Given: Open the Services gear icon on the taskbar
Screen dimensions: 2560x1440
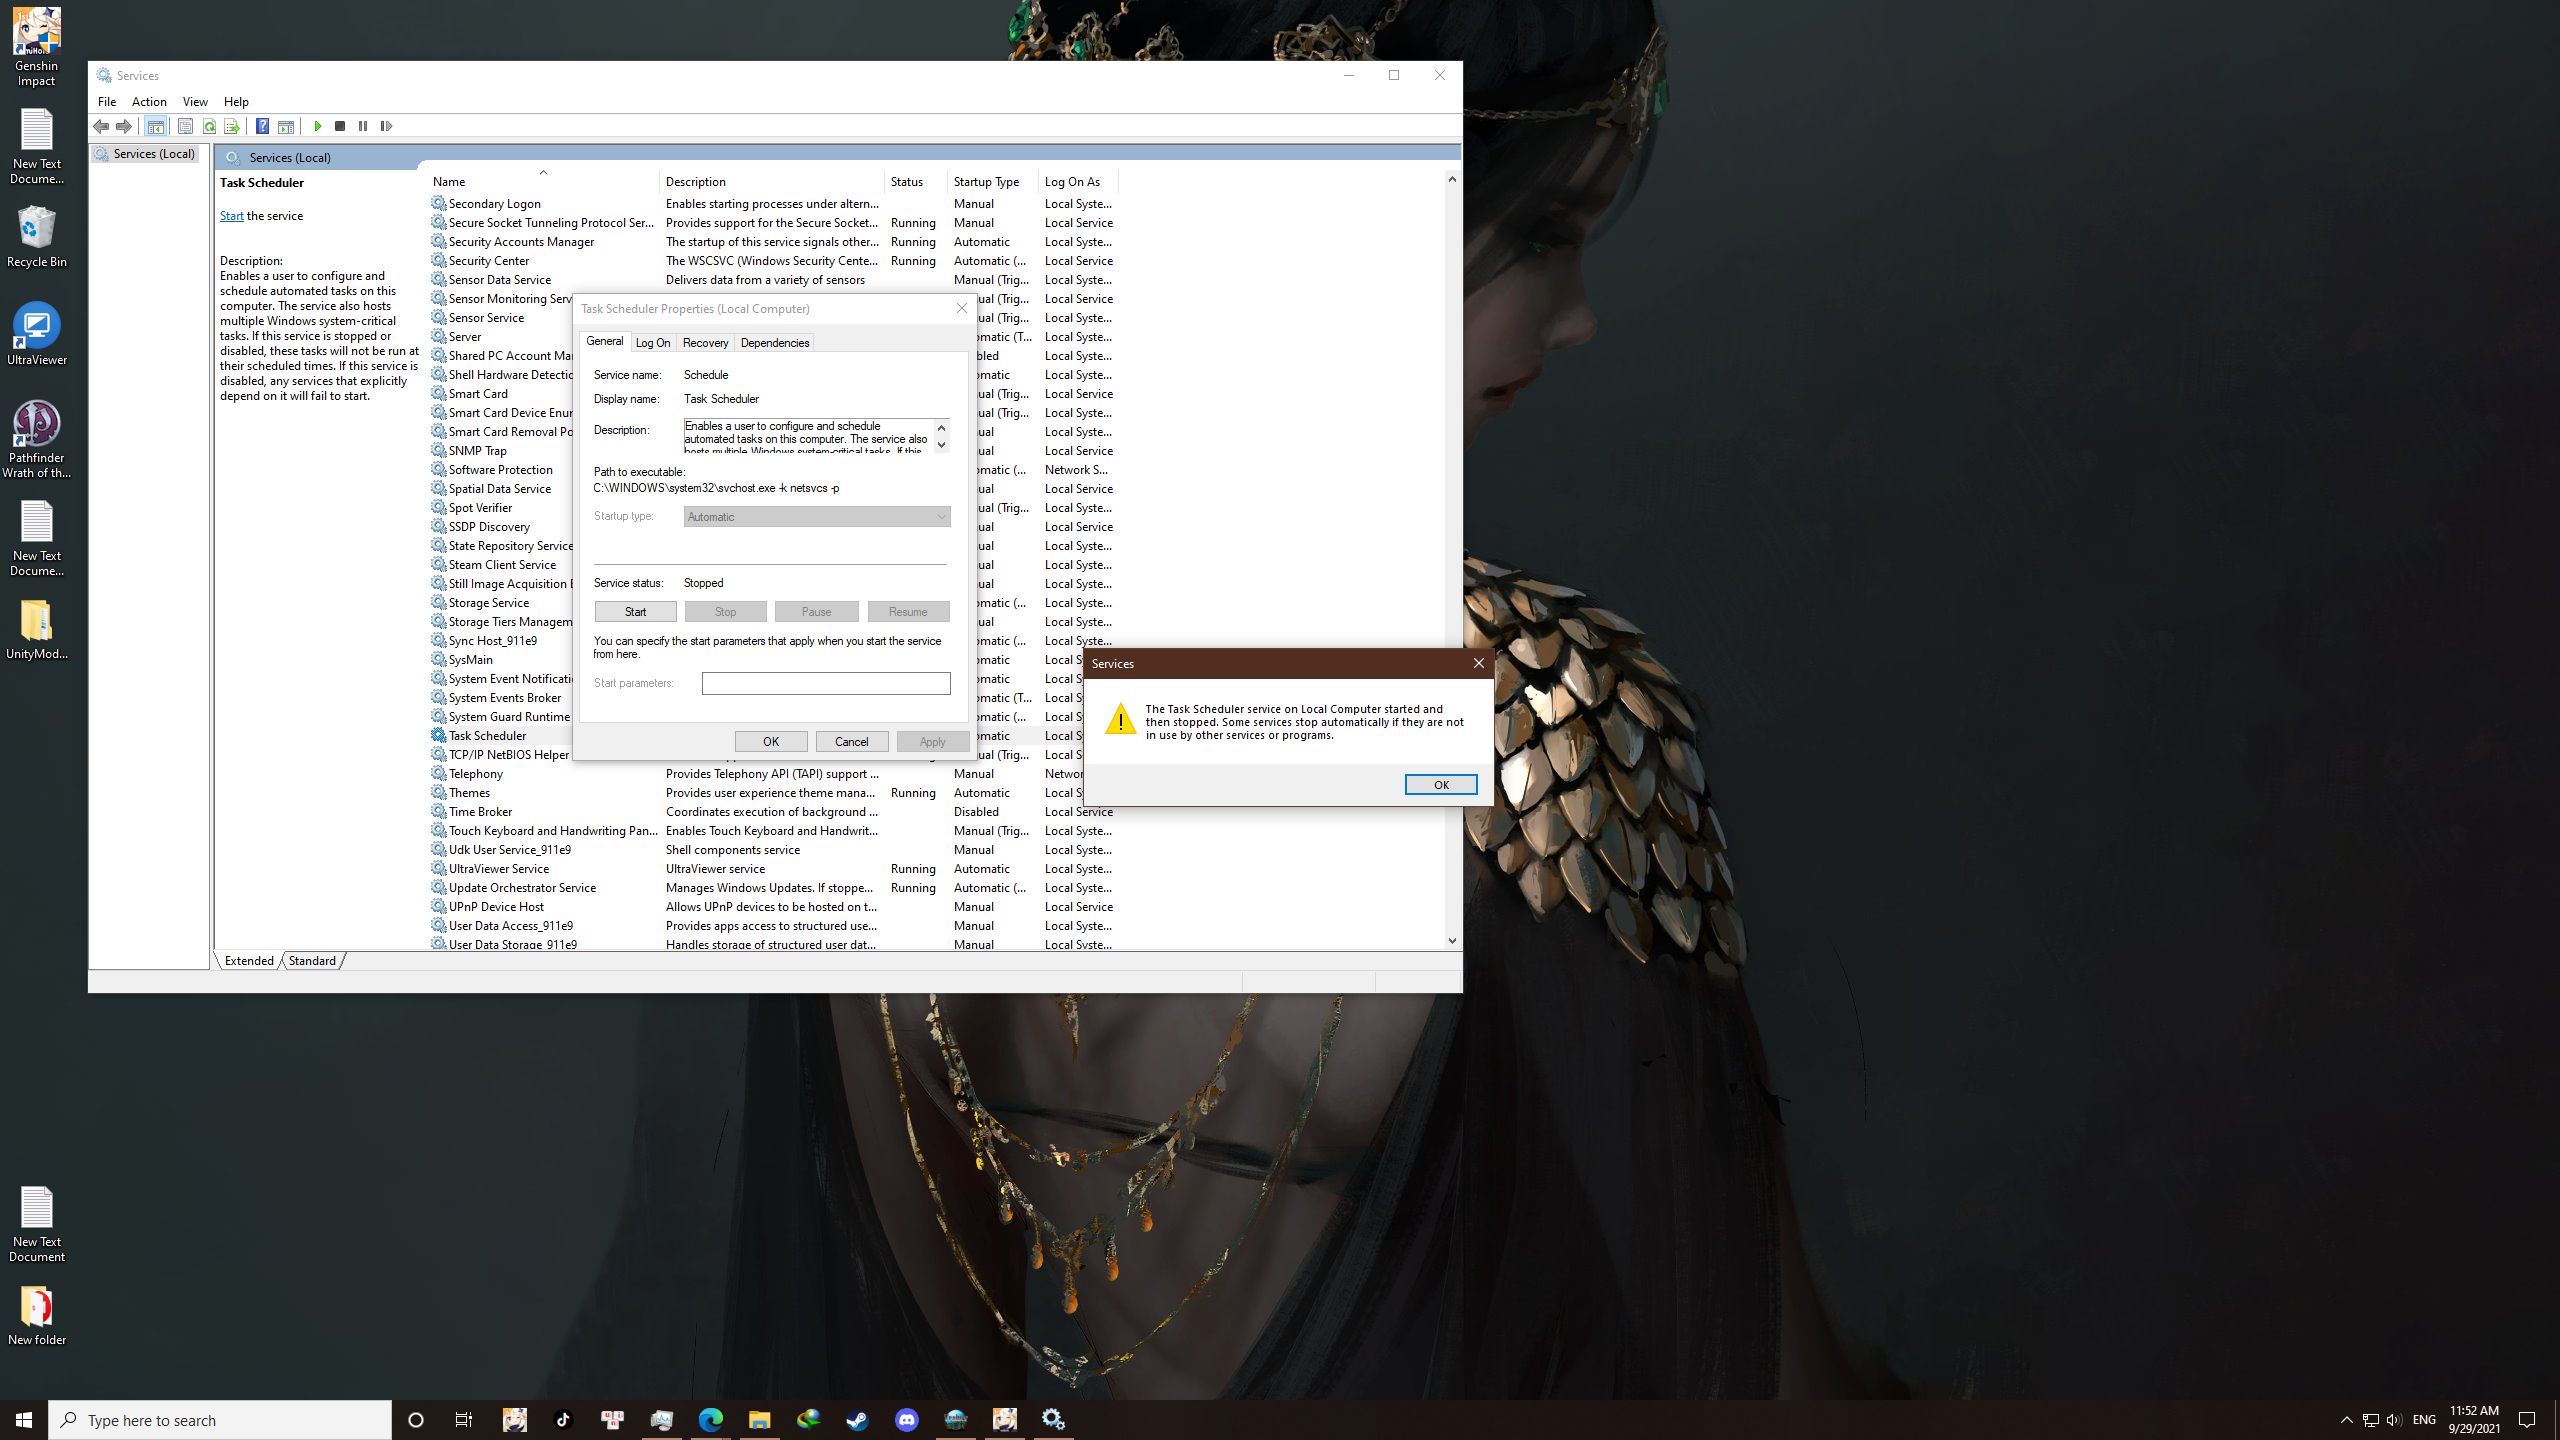Looking at the screenshot, I should click(x=1052, y=1419).
